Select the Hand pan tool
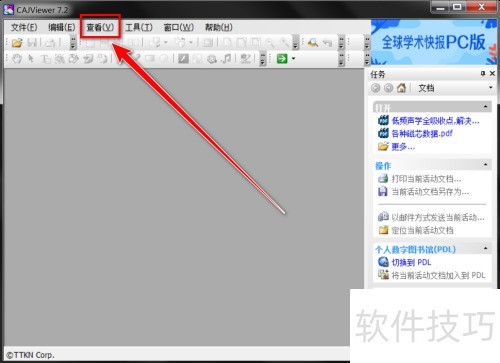The image size is (500, 363). click(17, 59)
